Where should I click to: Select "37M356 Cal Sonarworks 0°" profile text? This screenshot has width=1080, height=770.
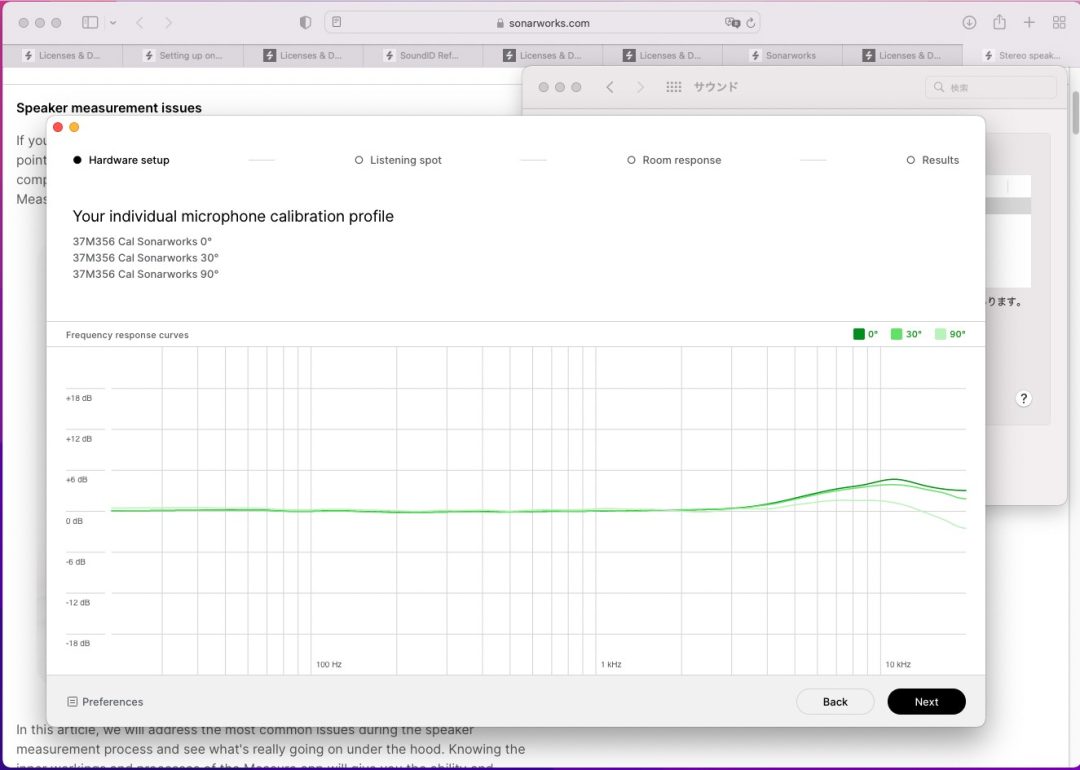tap(143, 242)
